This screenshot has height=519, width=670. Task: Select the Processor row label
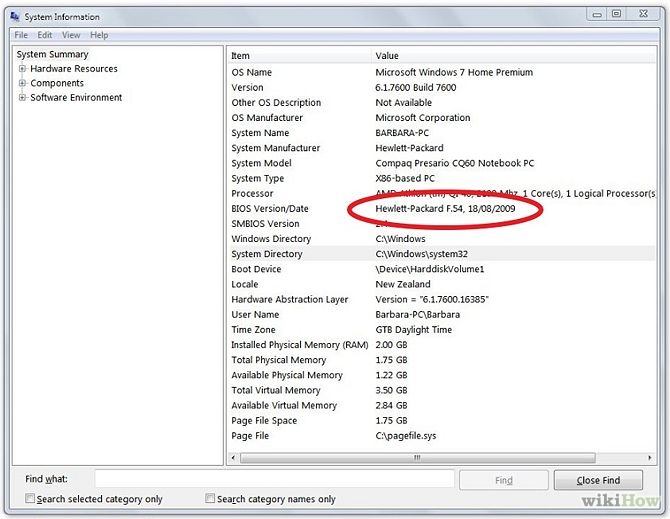click(x=252, y=194)
